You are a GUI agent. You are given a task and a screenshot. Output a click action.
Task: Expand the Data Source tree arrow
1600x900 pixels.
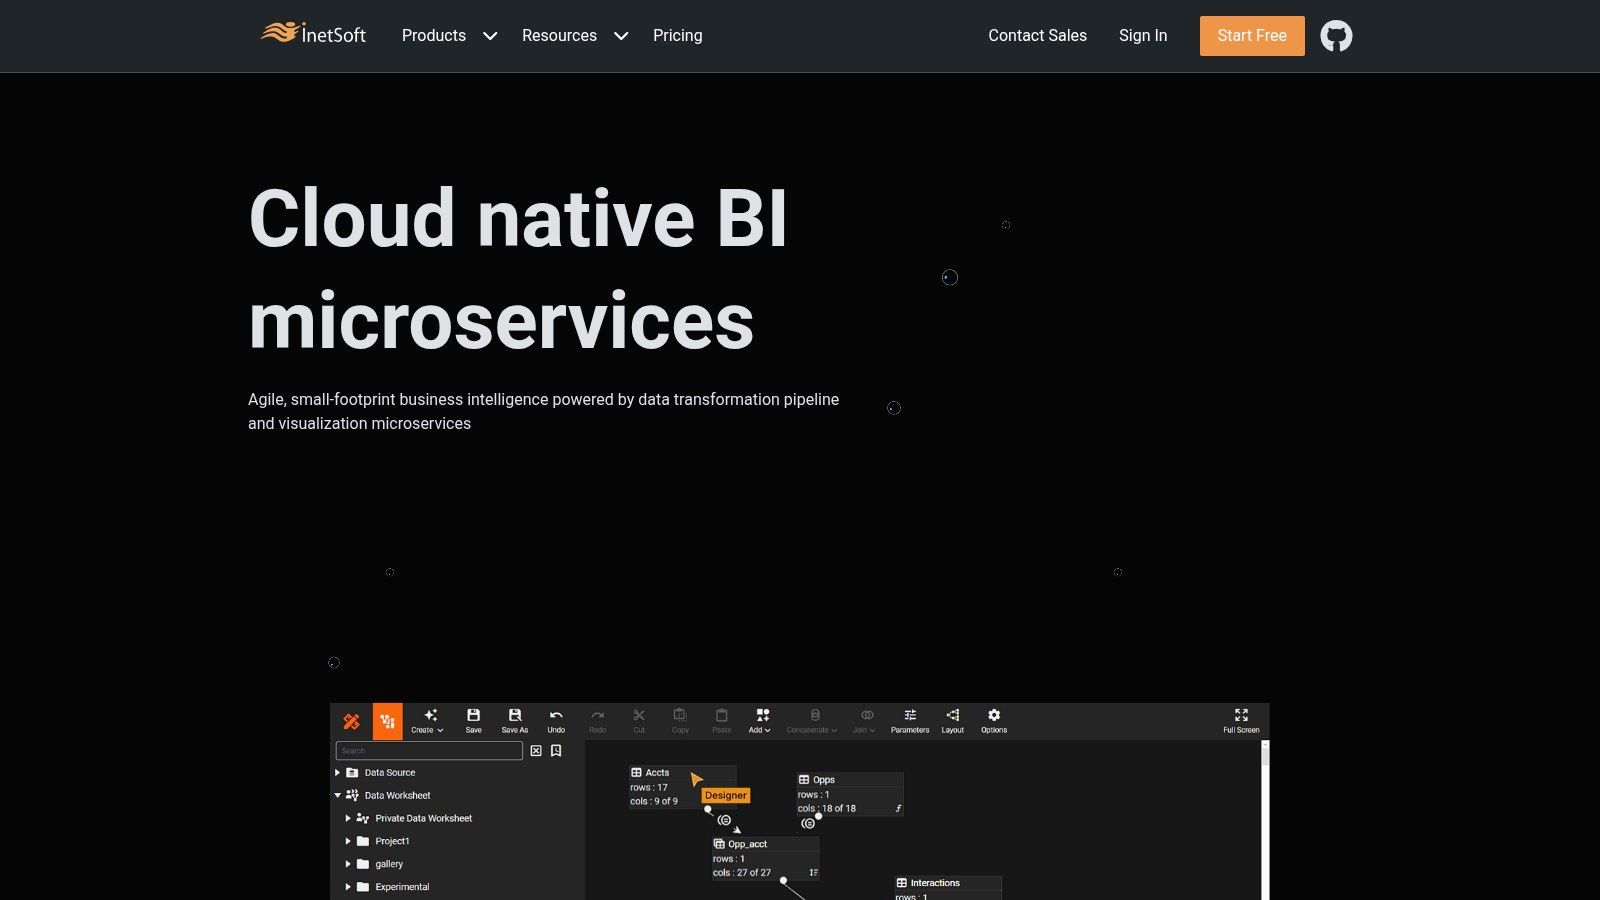(337, 773)
